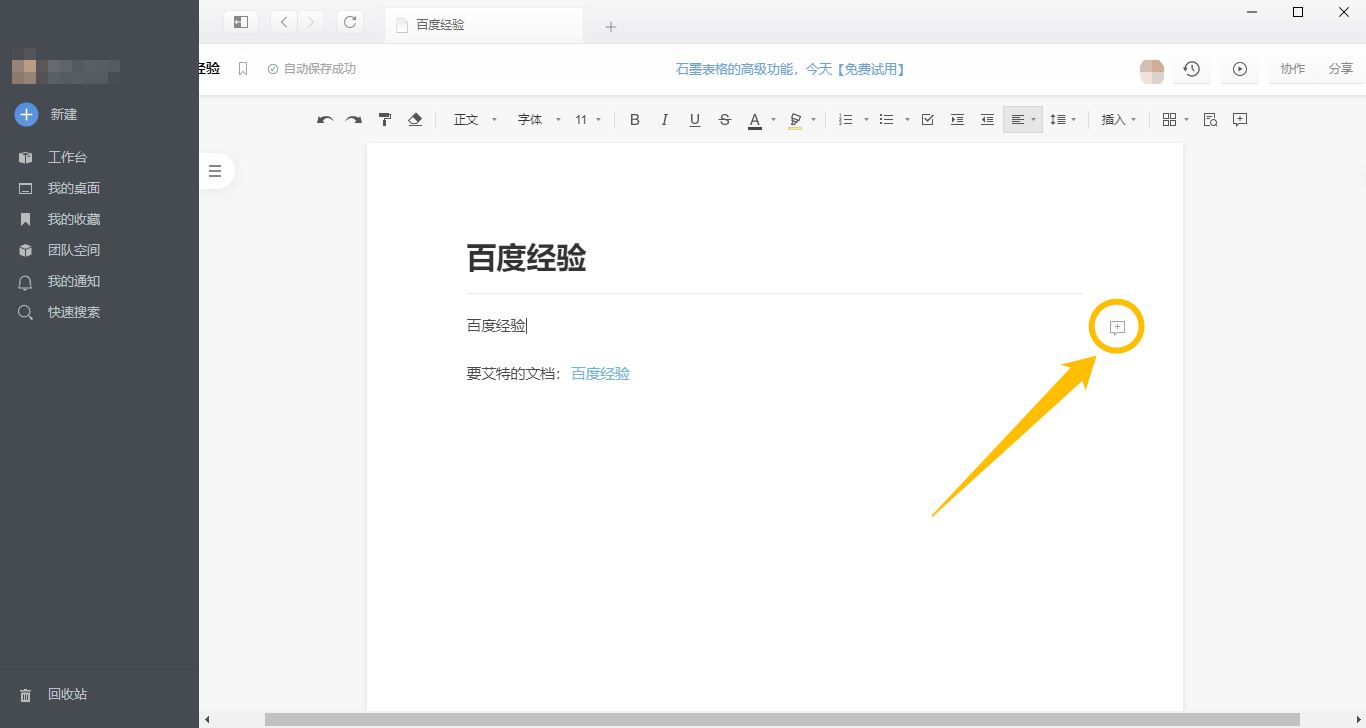Screen dimensions: 1366x728
Task: Start presentation play button
Action: point(1240,69)
